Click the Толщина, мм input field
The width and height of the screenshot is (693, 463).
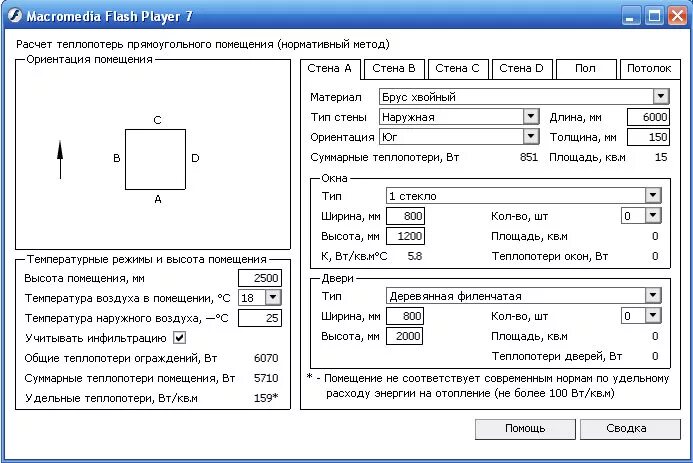(x=648, y=137)
